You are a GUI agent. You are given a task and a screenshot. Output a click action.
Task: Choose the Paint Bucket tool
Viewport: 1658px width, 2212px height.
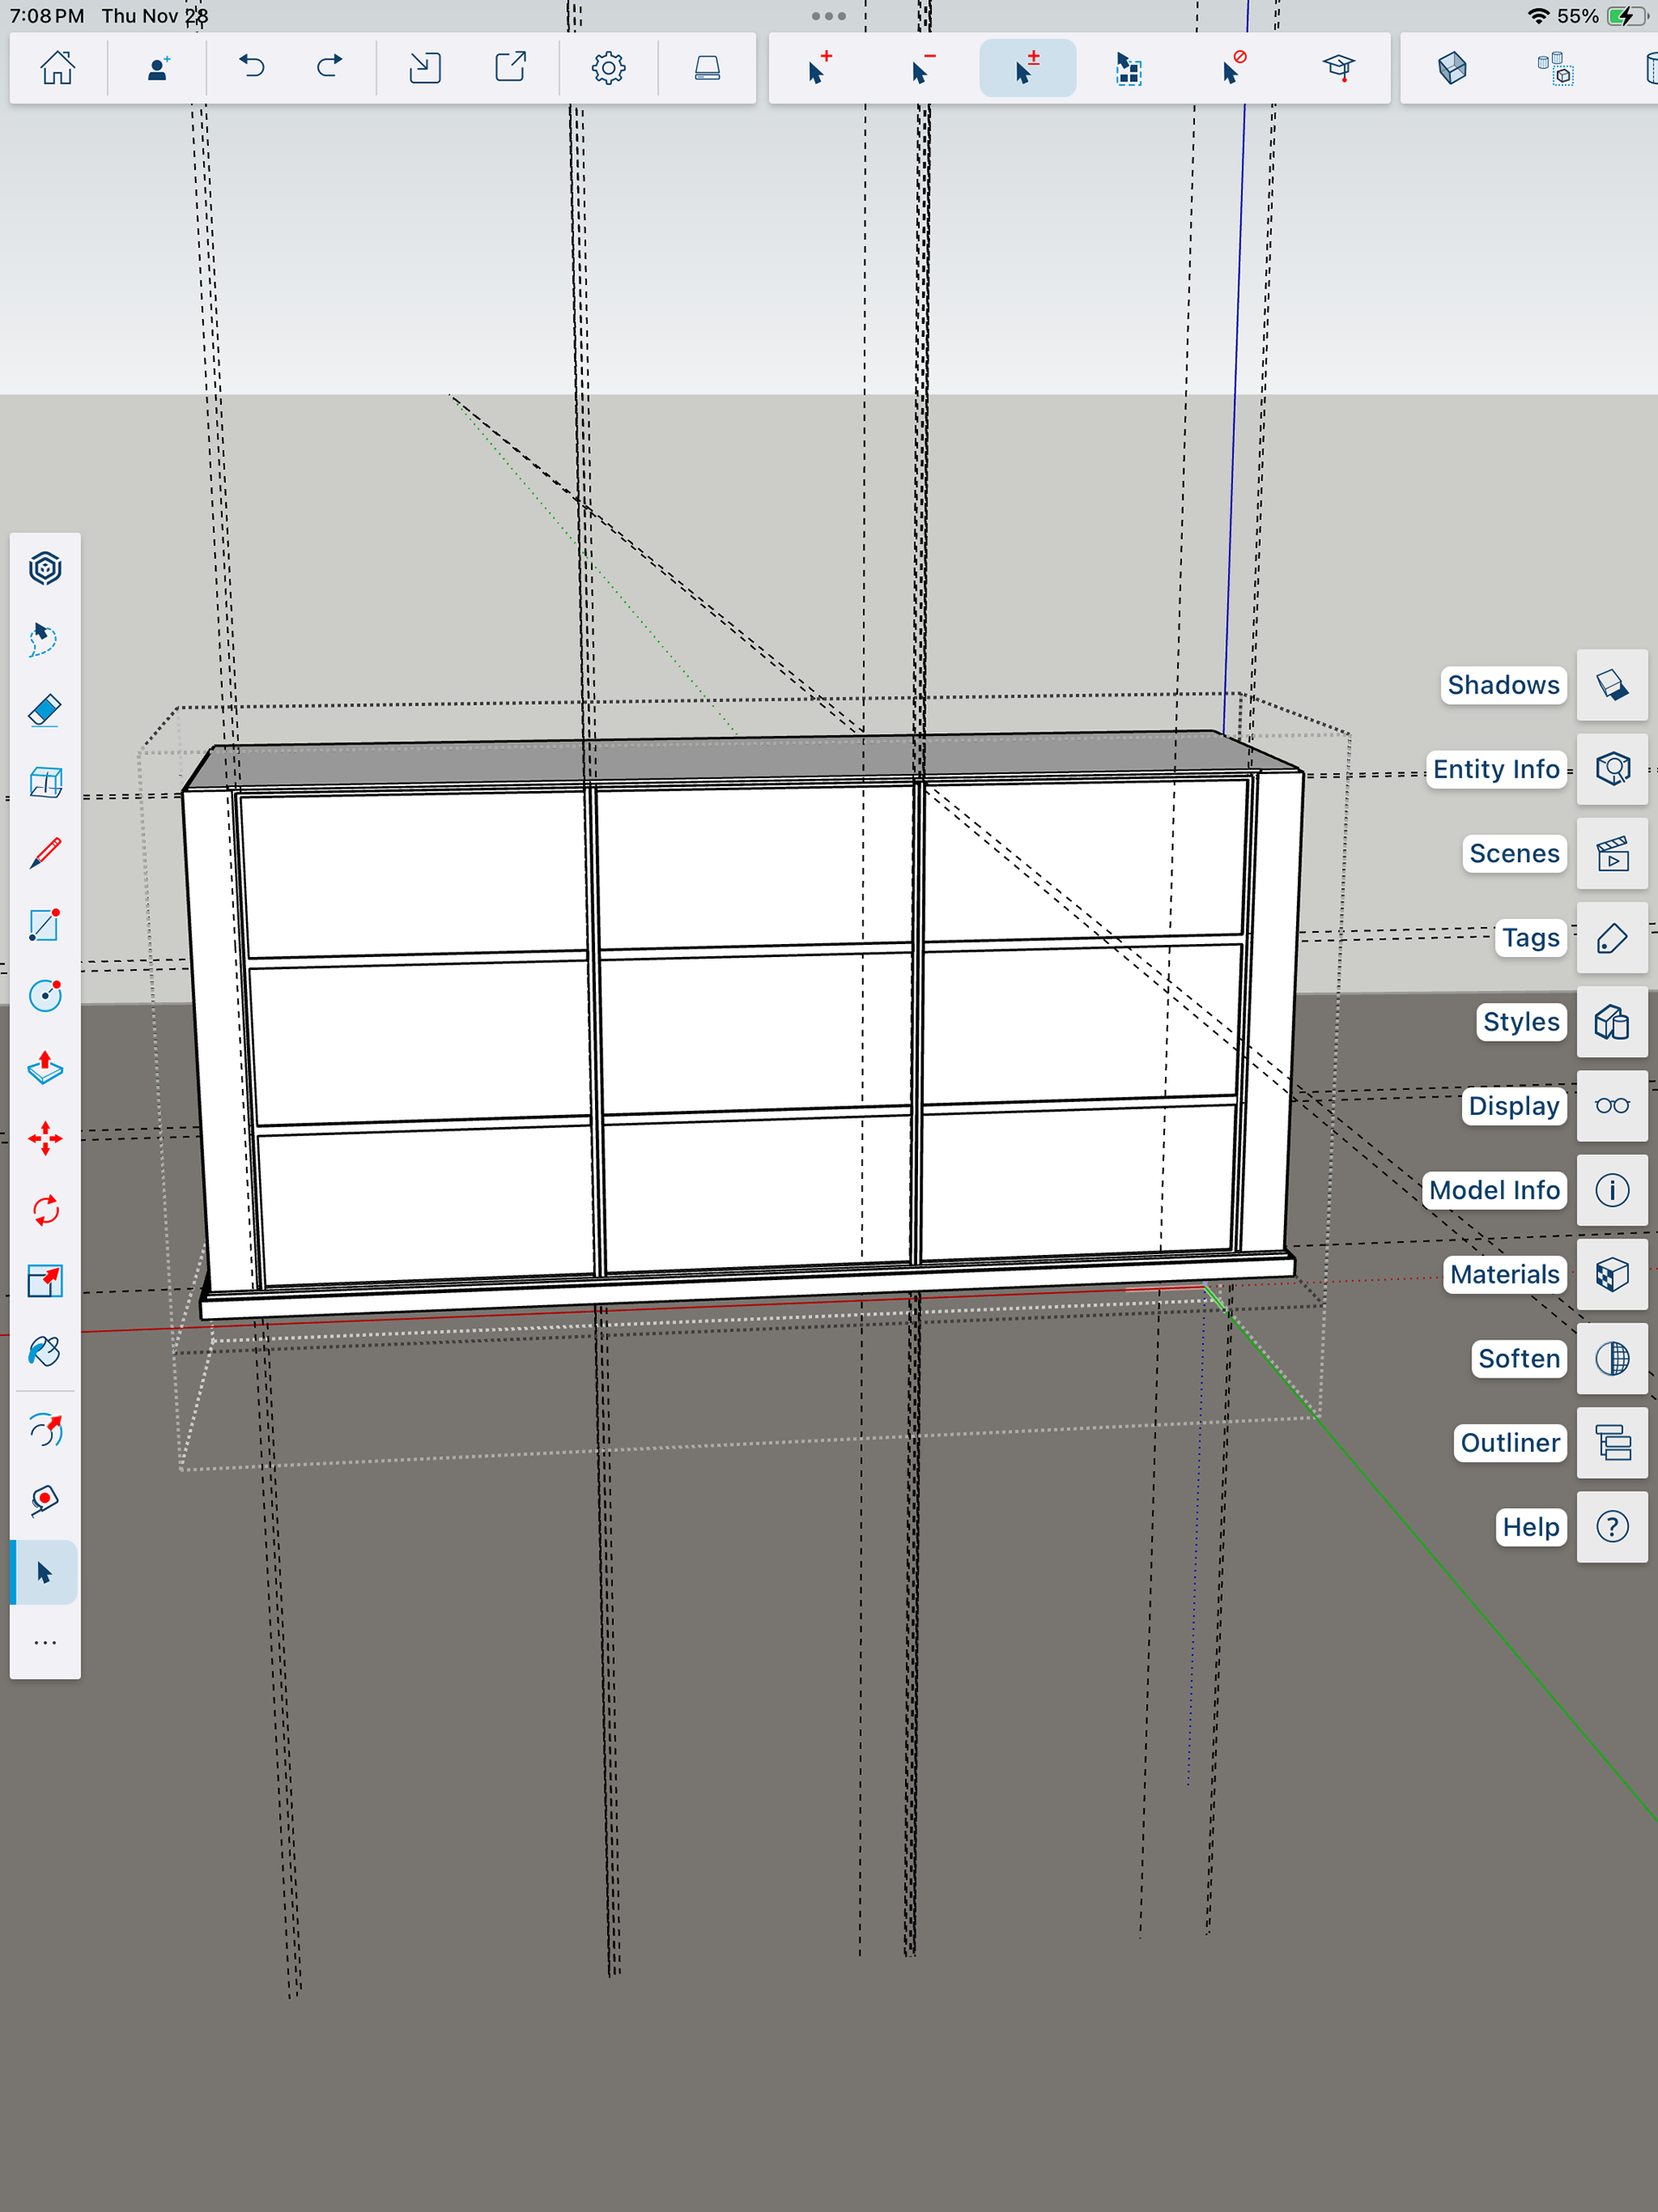pos(45,1351)
